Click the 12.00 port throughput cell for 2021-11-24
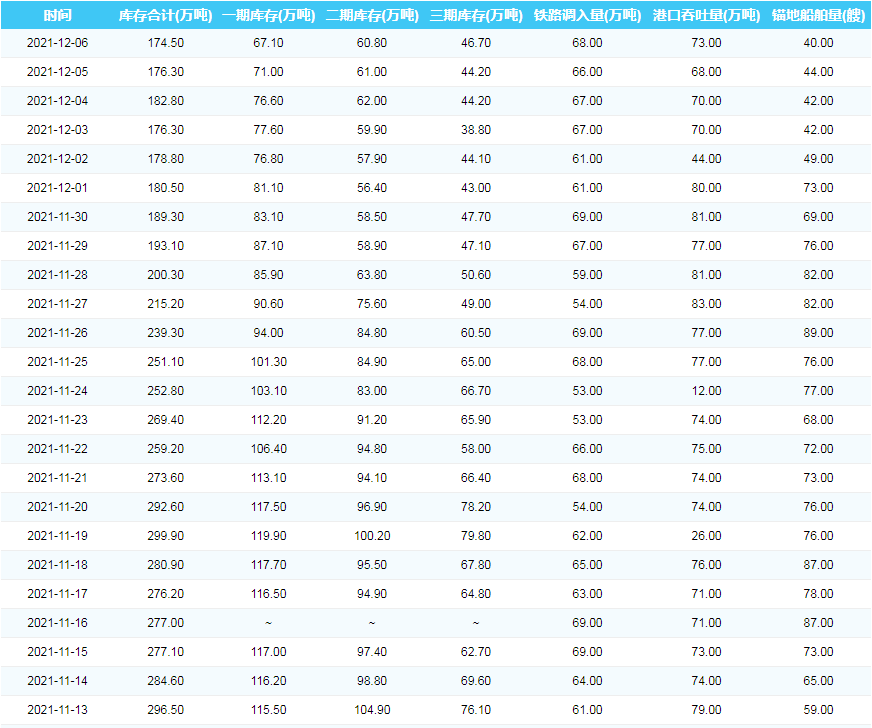872x728 pixels. [x=706, y=391]
